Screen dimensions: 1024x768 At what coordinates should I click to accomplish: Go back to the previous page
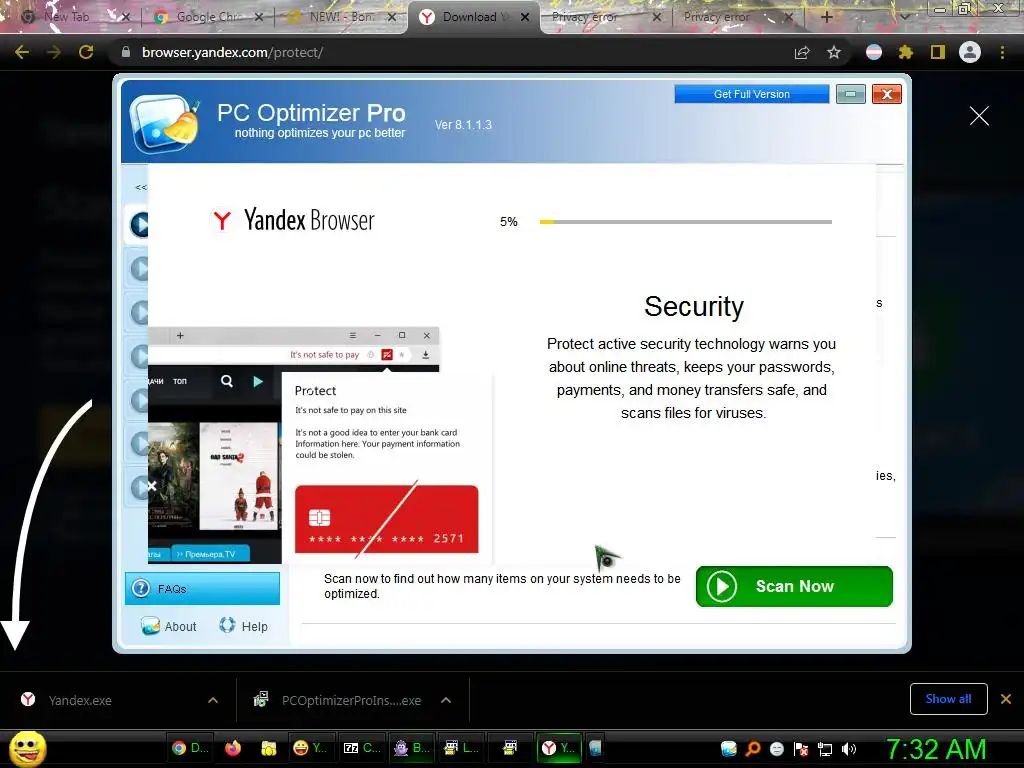(x=22, y=52)
